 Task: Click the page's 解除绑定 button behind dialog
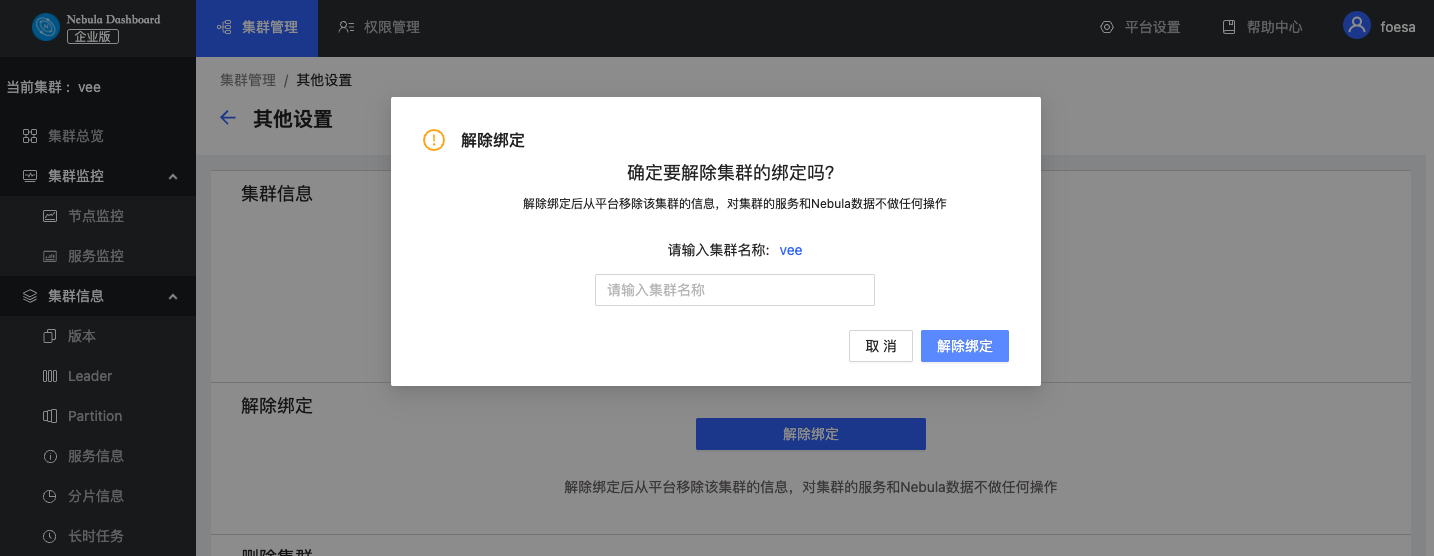pos(811,434)
